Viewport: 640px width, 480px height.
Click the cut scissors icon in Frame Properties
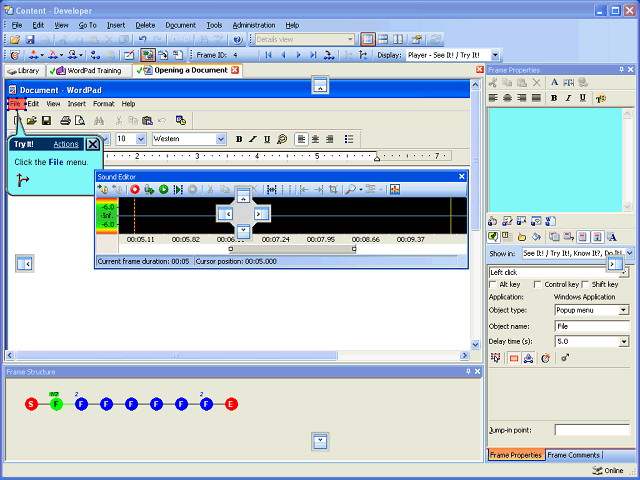click(x=493, y=82)
